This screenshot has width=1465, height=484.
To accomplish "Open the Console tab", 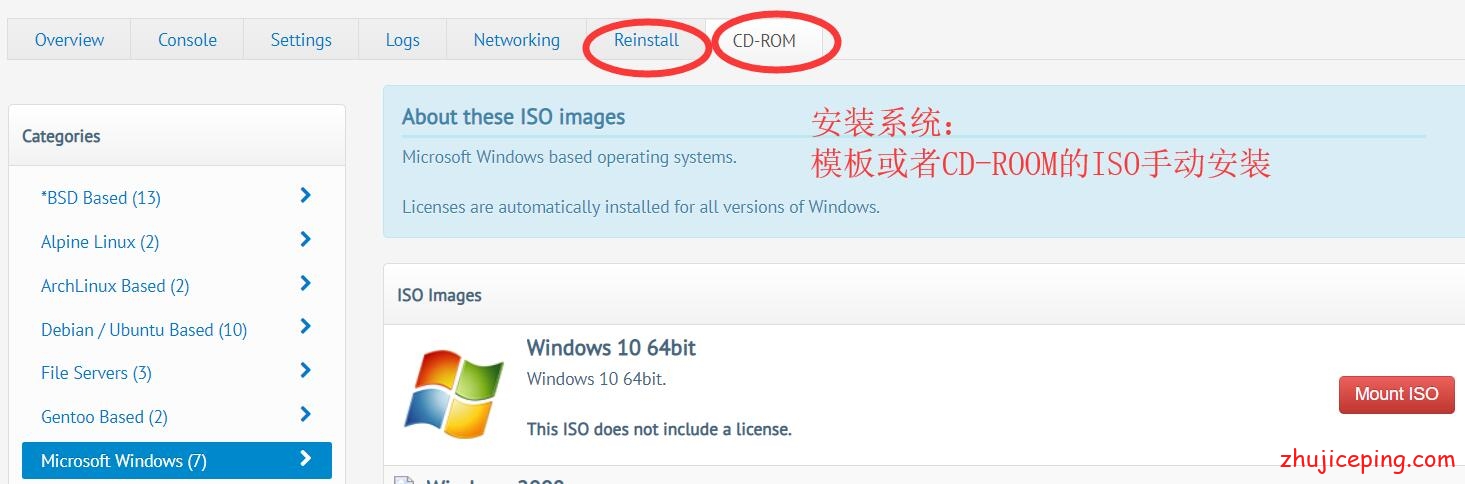I will (187, 40).
